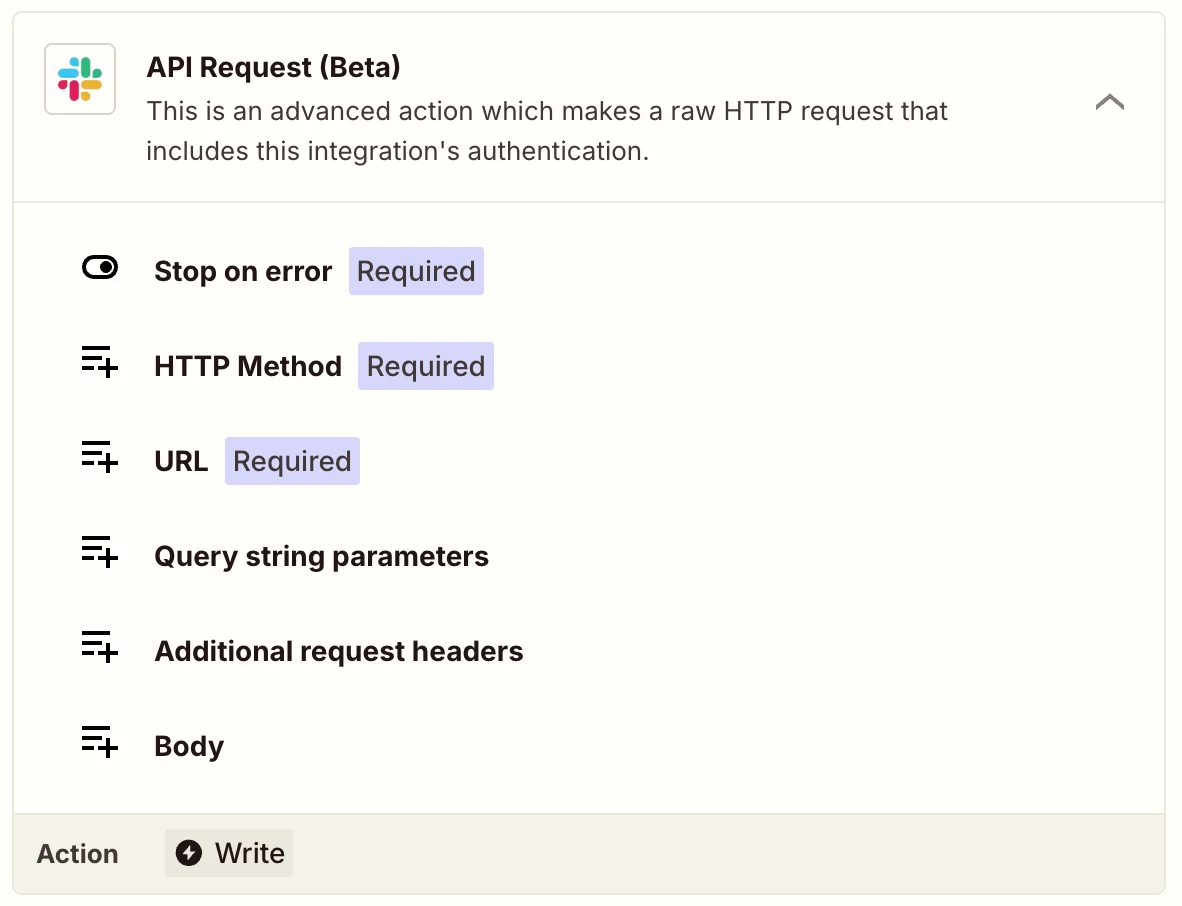Click the Write action badge

(x=229, y=853)
